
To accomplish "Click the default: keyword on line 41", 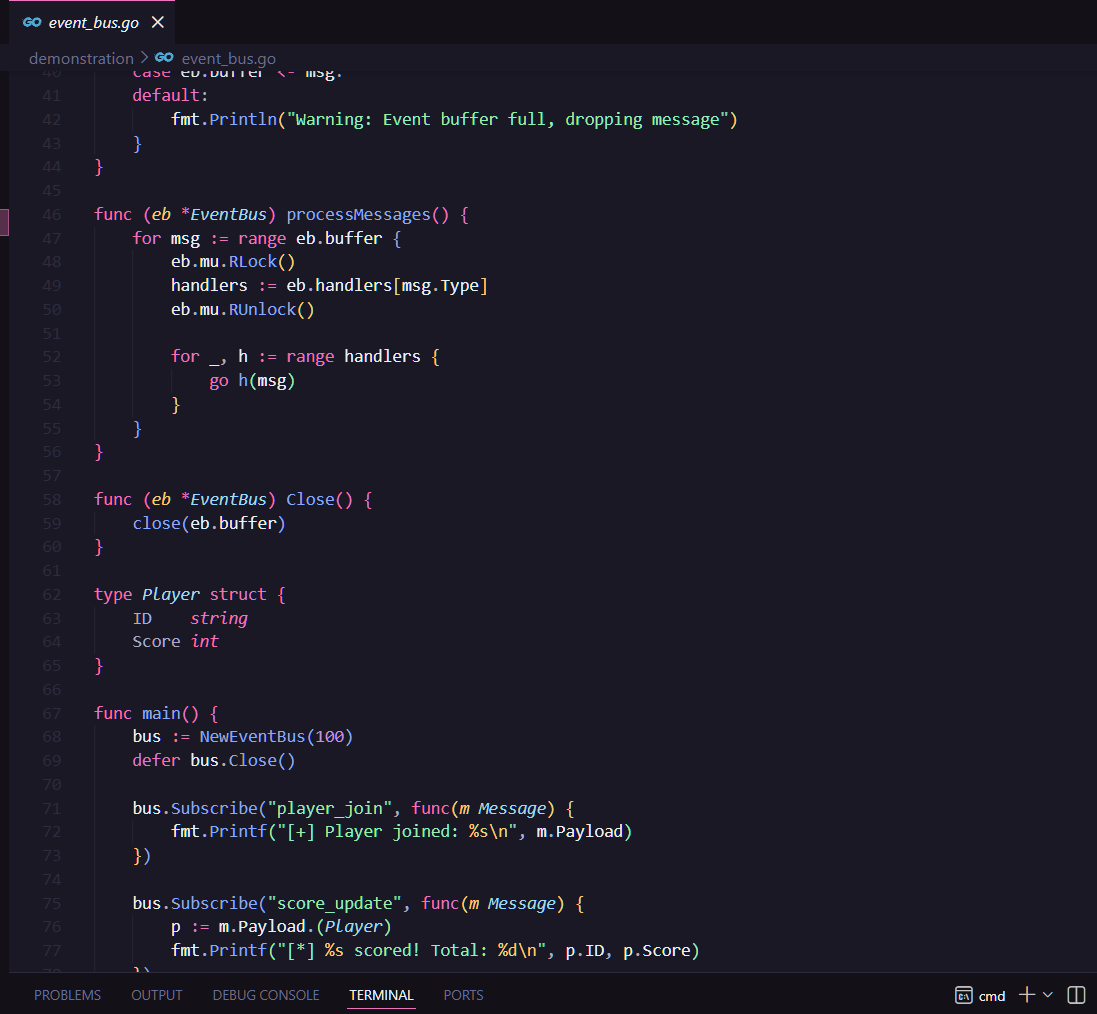I will pyautogui.click(x=170, y=95).
